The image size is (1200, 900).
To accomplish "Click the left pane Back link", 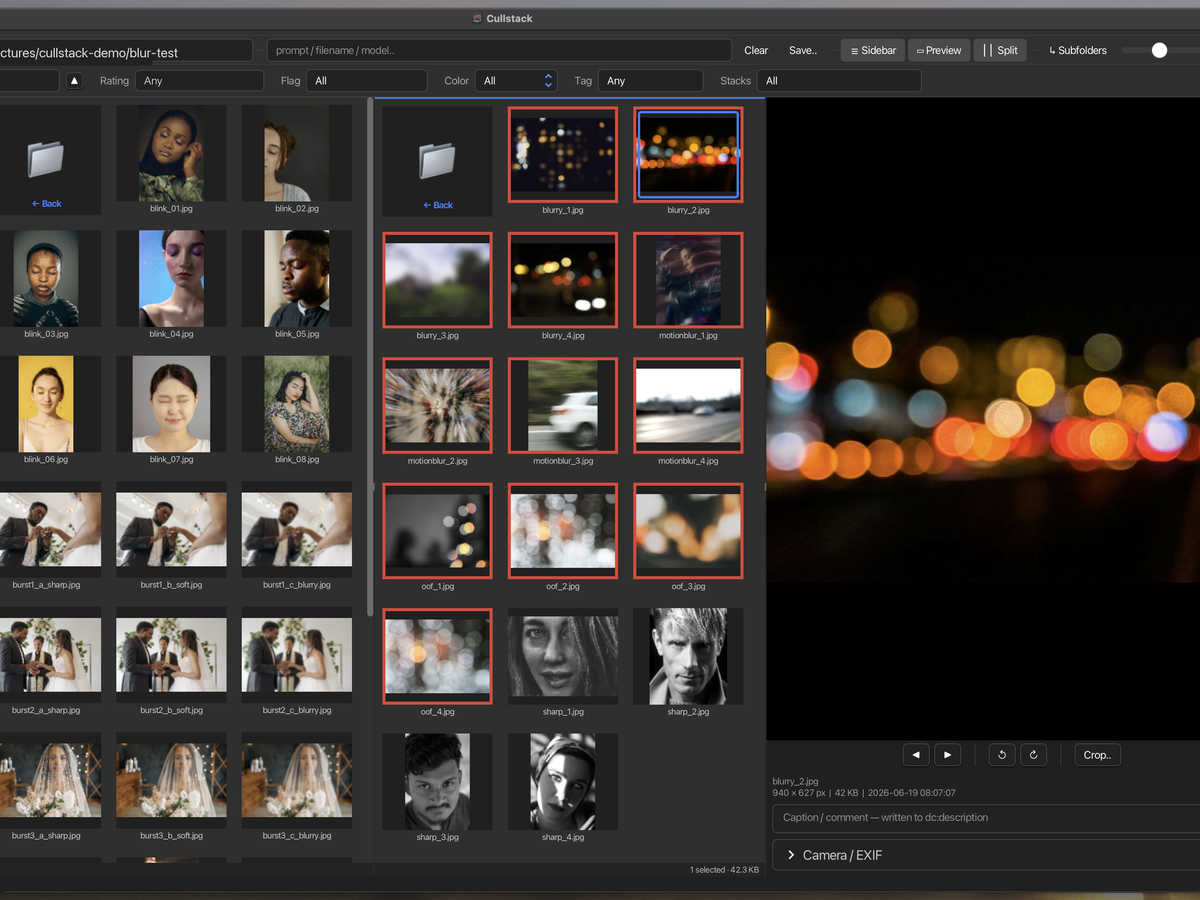I will point(46,203).
